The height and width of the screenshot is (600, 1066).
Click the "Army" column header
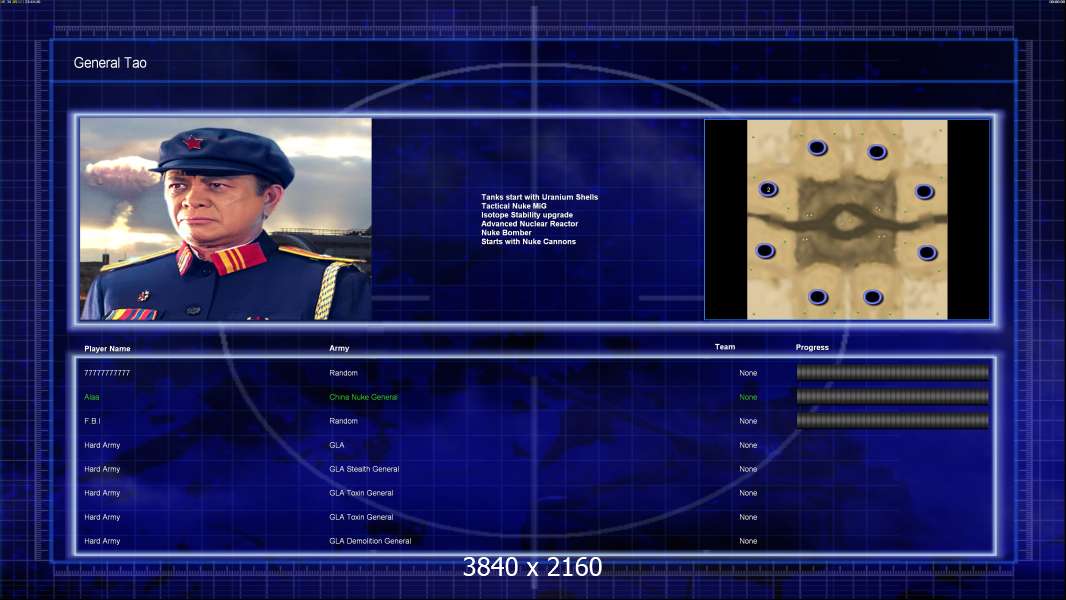tap(339, 348)
